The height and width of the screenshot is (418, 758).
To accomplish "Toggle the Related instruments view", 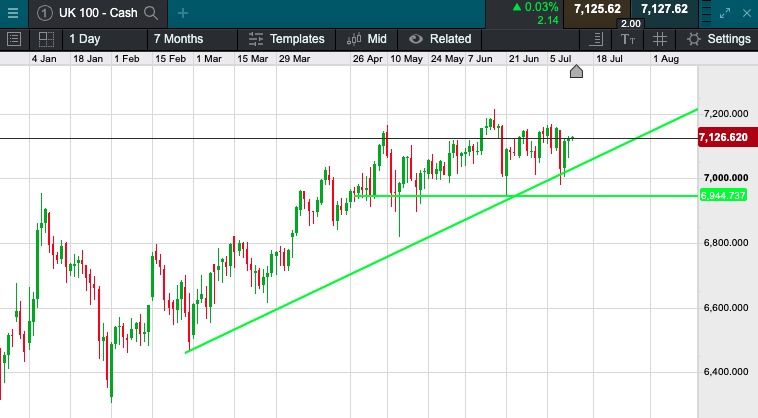I will 439,39.
